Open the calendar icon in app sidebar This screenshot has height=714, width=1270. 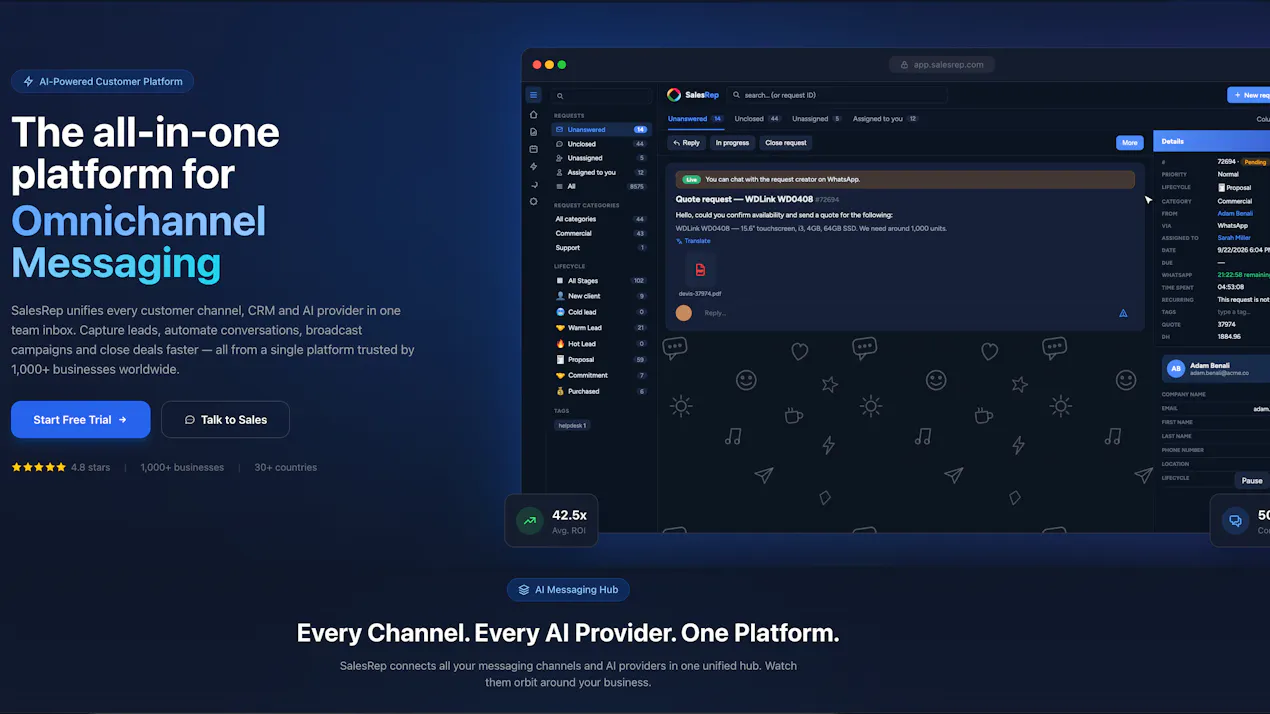coord(534,149)
